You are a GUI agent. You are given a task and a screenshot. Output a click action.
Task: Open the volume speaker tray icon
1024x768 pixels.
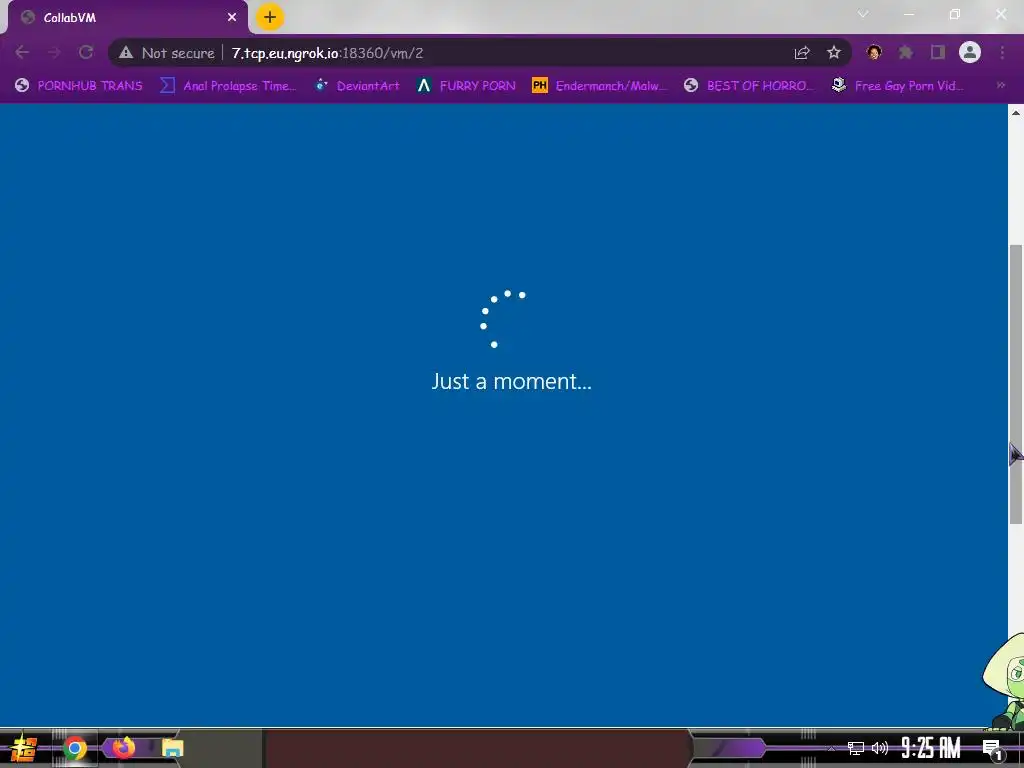point(880,748)
